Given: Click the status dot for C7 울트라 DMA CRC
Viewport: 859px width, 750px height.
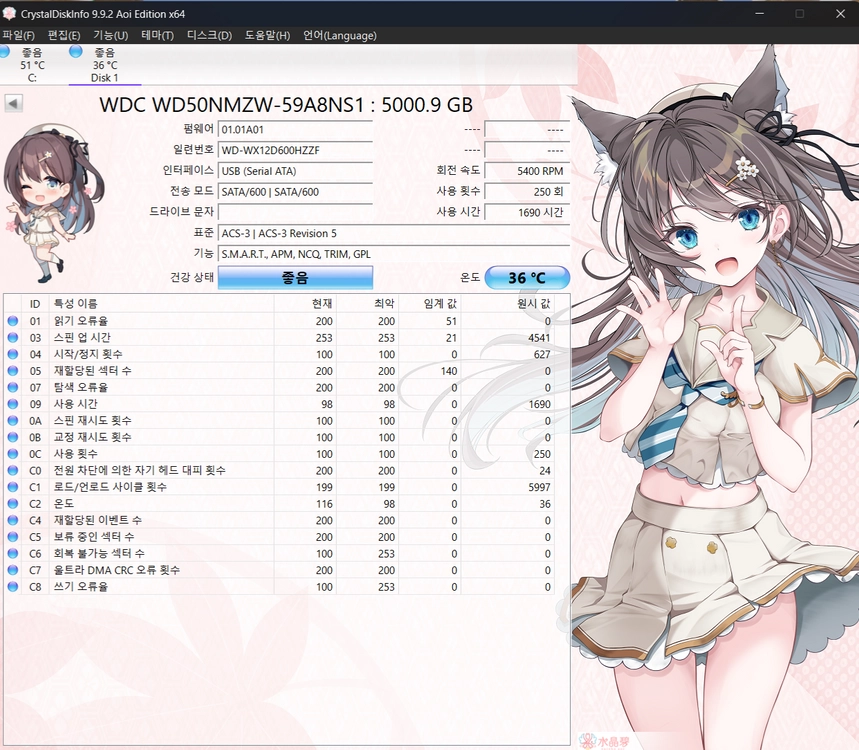Looking at the screenshot, I should pos(13,570).
